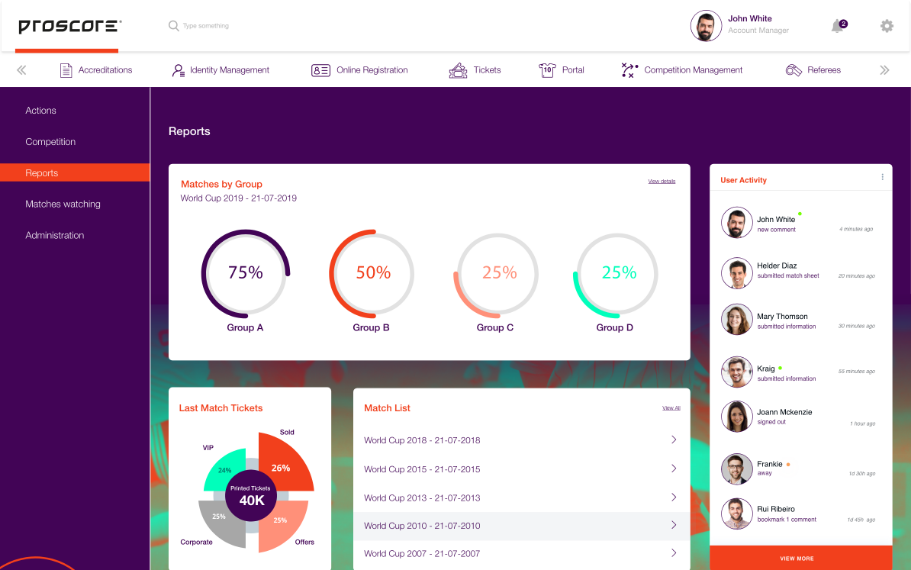This screenshot has width=911, height=570.
Task: Open the Portal tab label
Action: point(573,70)
